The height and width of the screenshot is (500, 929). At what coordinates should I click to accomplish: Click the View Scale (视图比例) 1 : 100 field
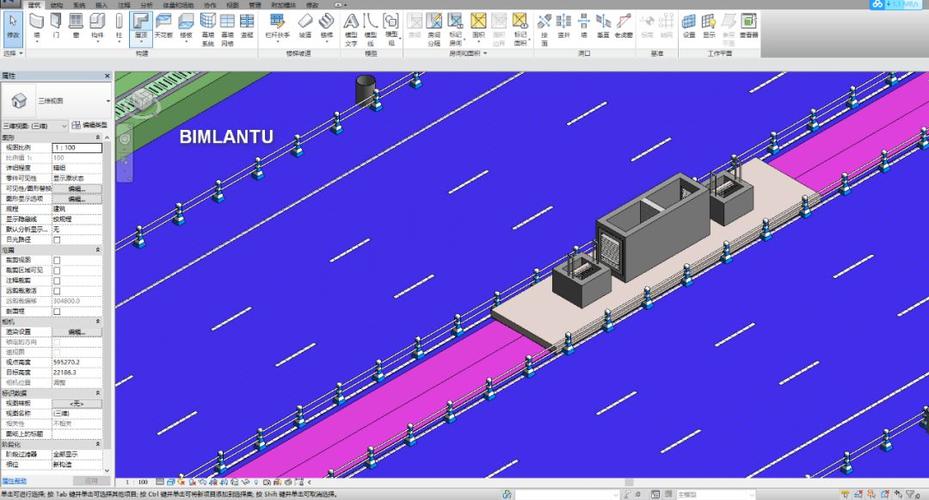77,148
